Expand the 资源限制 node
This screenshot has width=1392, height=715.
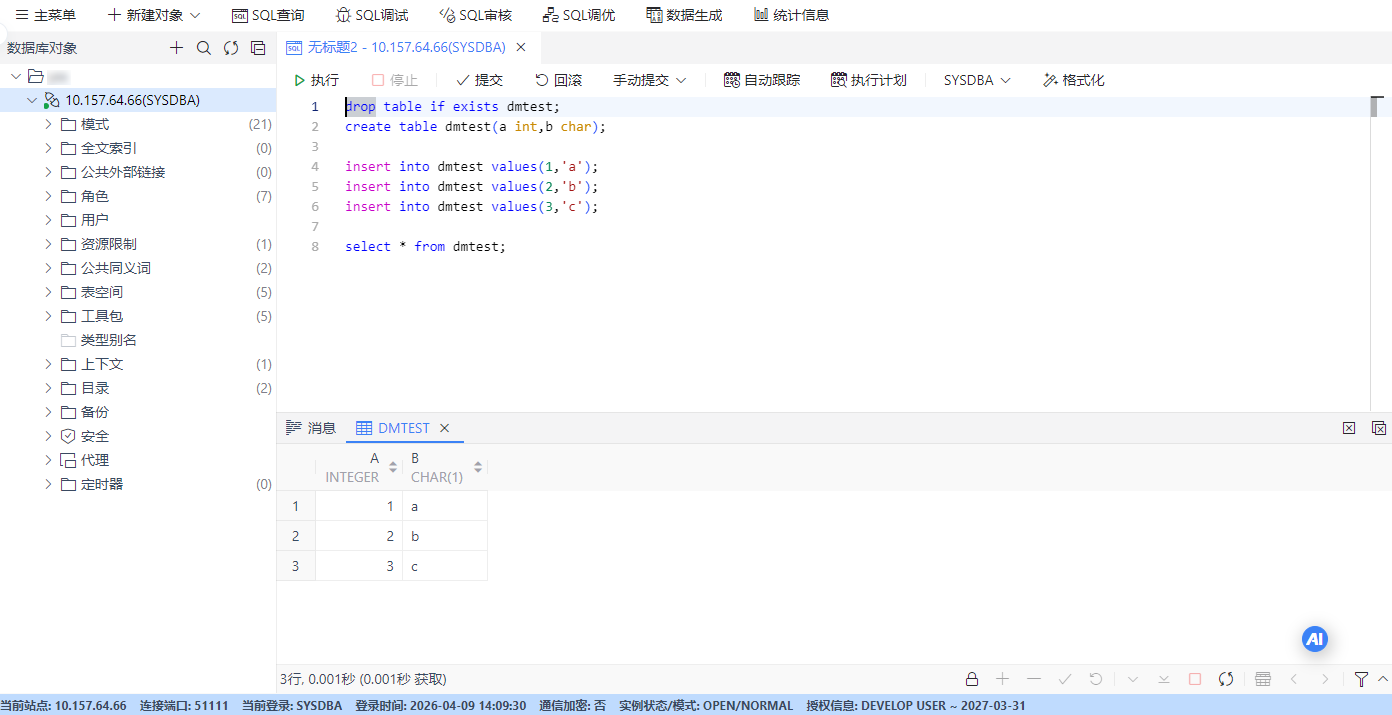[x=48, y=244]
